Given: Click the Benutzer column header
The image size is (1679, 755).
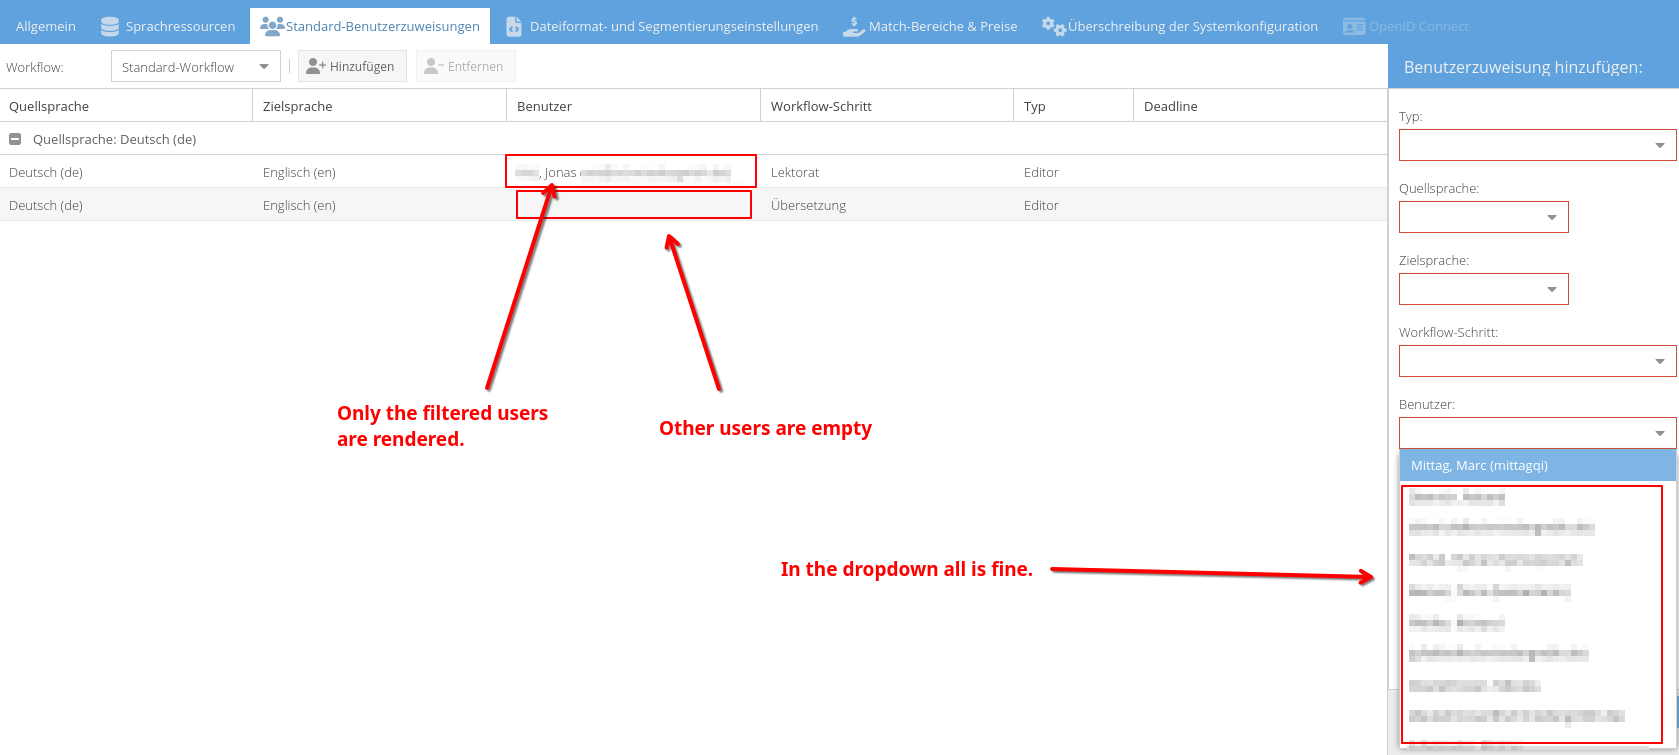Looking at the screenshot, I should click(x=544, y=106).
